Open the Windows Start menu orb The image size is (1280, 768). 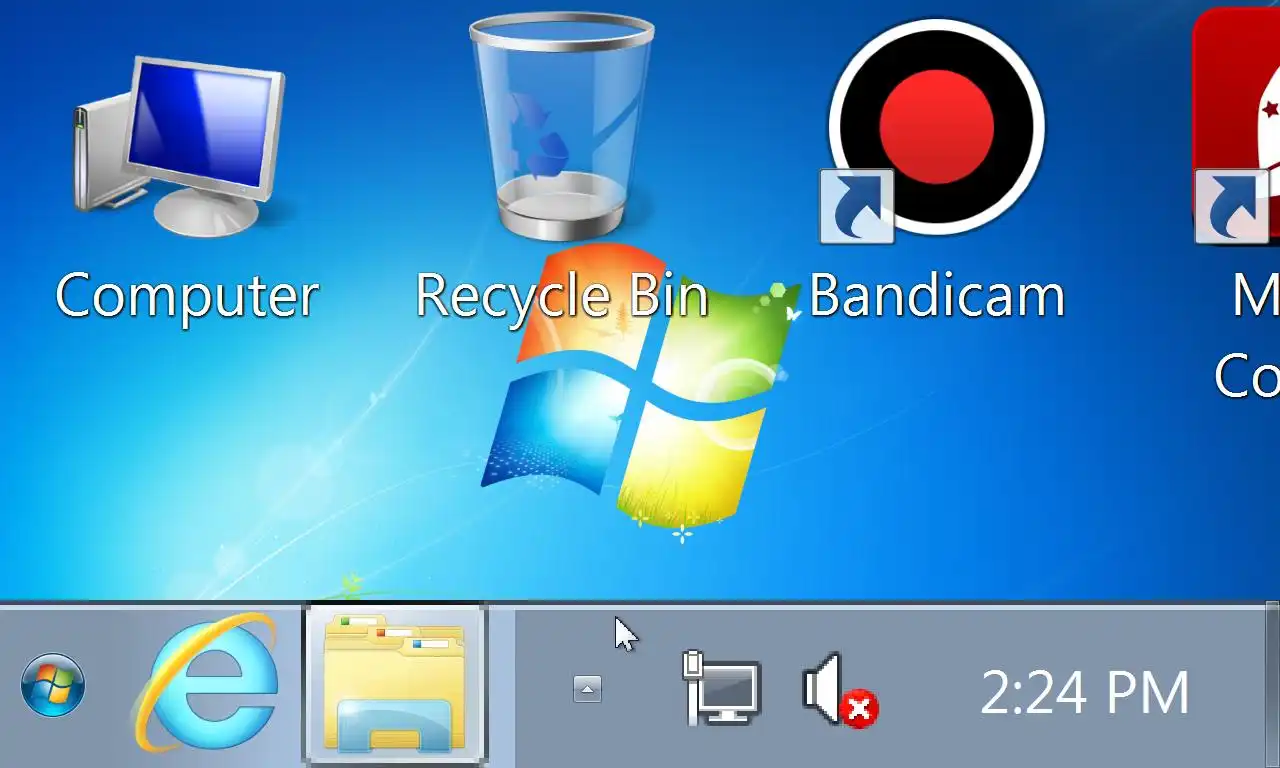tap(53, 686)
